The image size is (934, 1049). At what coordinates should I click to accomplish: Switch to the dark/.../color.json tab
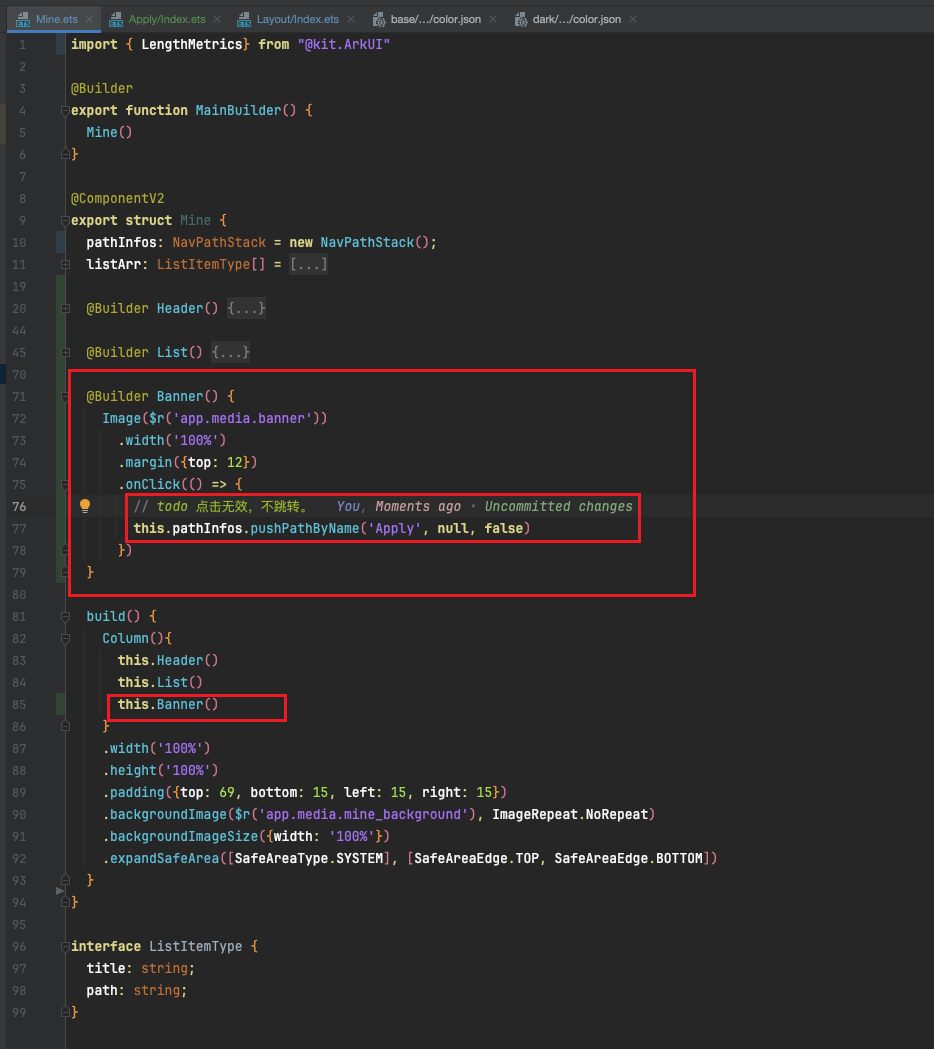[576, 19]
